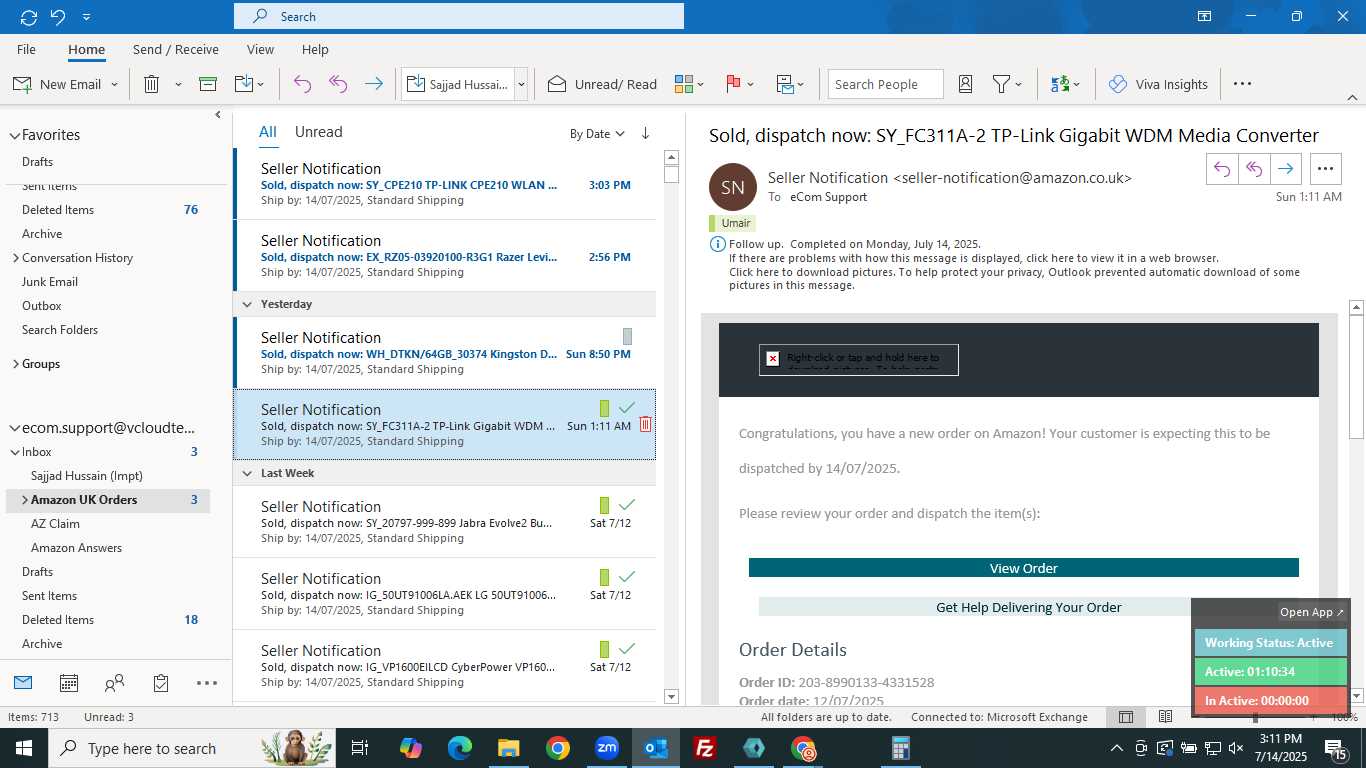Click Forward arrow in the ribbon
Screen dimensions: 1366x768
point(374,84)
